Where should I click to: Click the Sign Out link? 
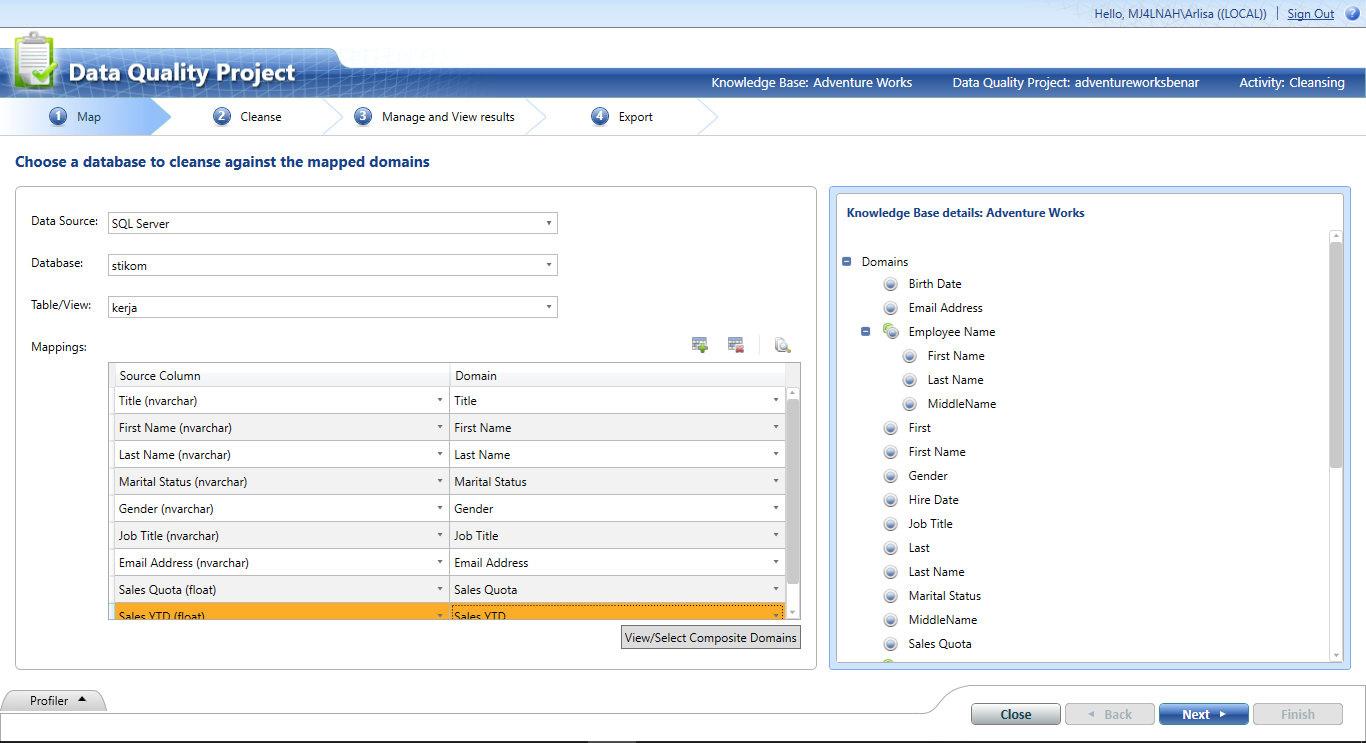pyautogui.click(x=1310, y=13)
